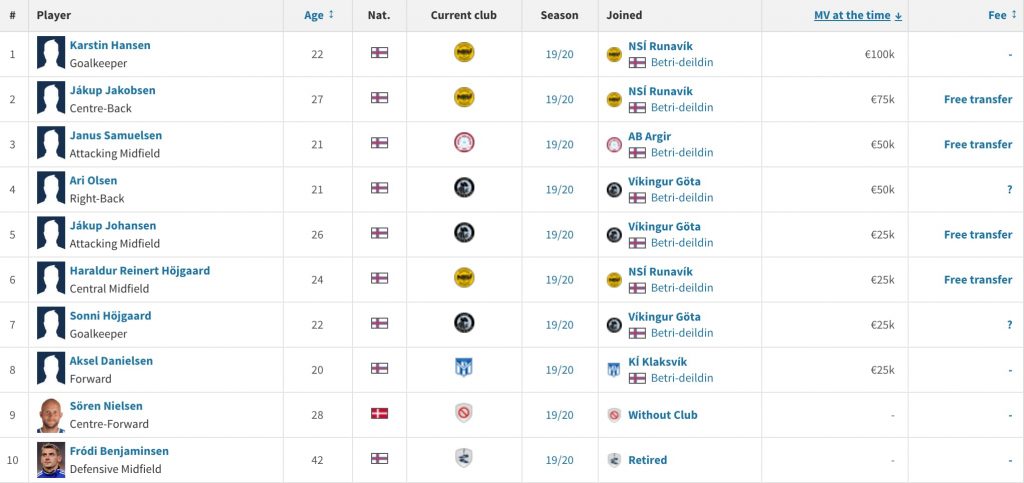Click the Faroe Islands flag in Jákup Jakobsen's row

[x=379, y=97]
